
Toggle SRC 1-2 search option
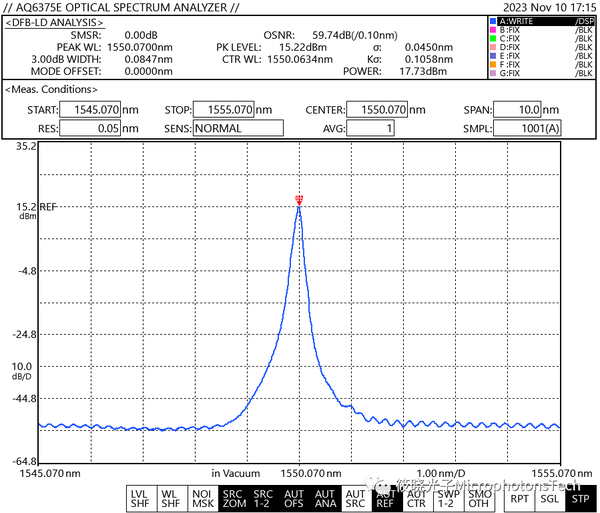click(x=264, y=498)
